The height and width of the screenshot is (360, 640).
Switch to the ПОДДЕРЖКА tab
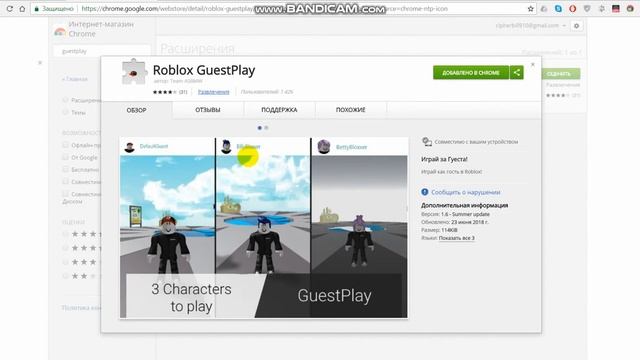point(279,110)
